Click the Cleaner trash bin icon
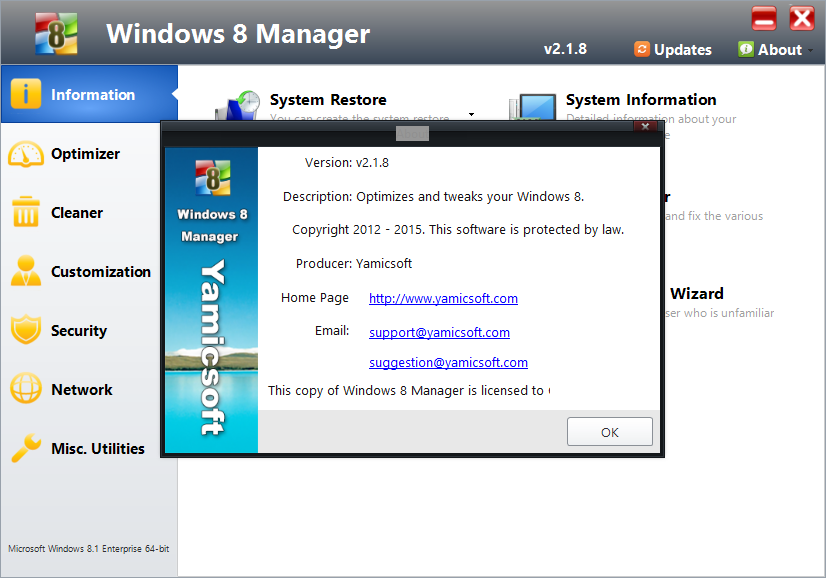Screen dimensions: 826x578 25,212
